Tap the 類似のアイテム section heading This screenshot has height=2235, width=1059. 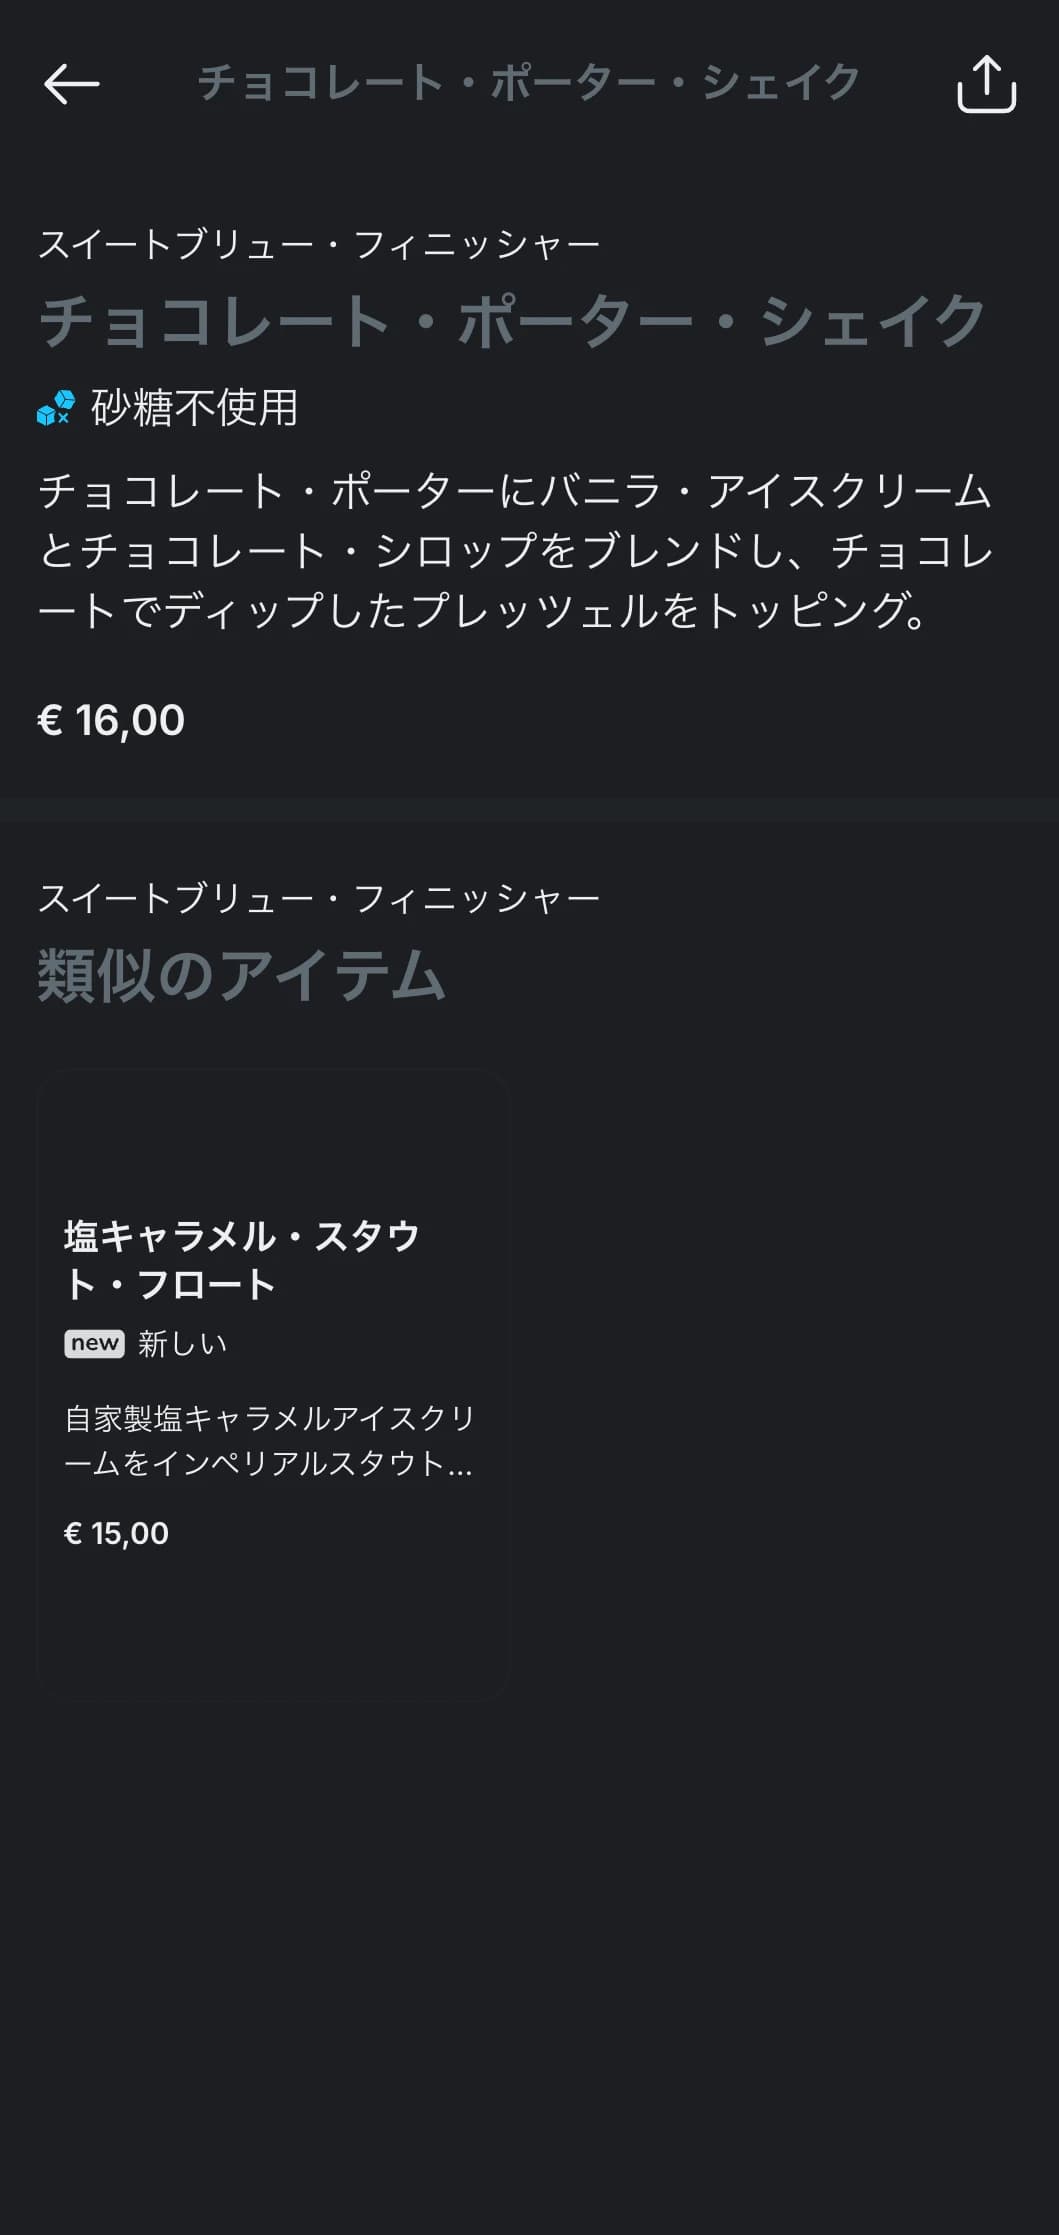click(242, 975)
